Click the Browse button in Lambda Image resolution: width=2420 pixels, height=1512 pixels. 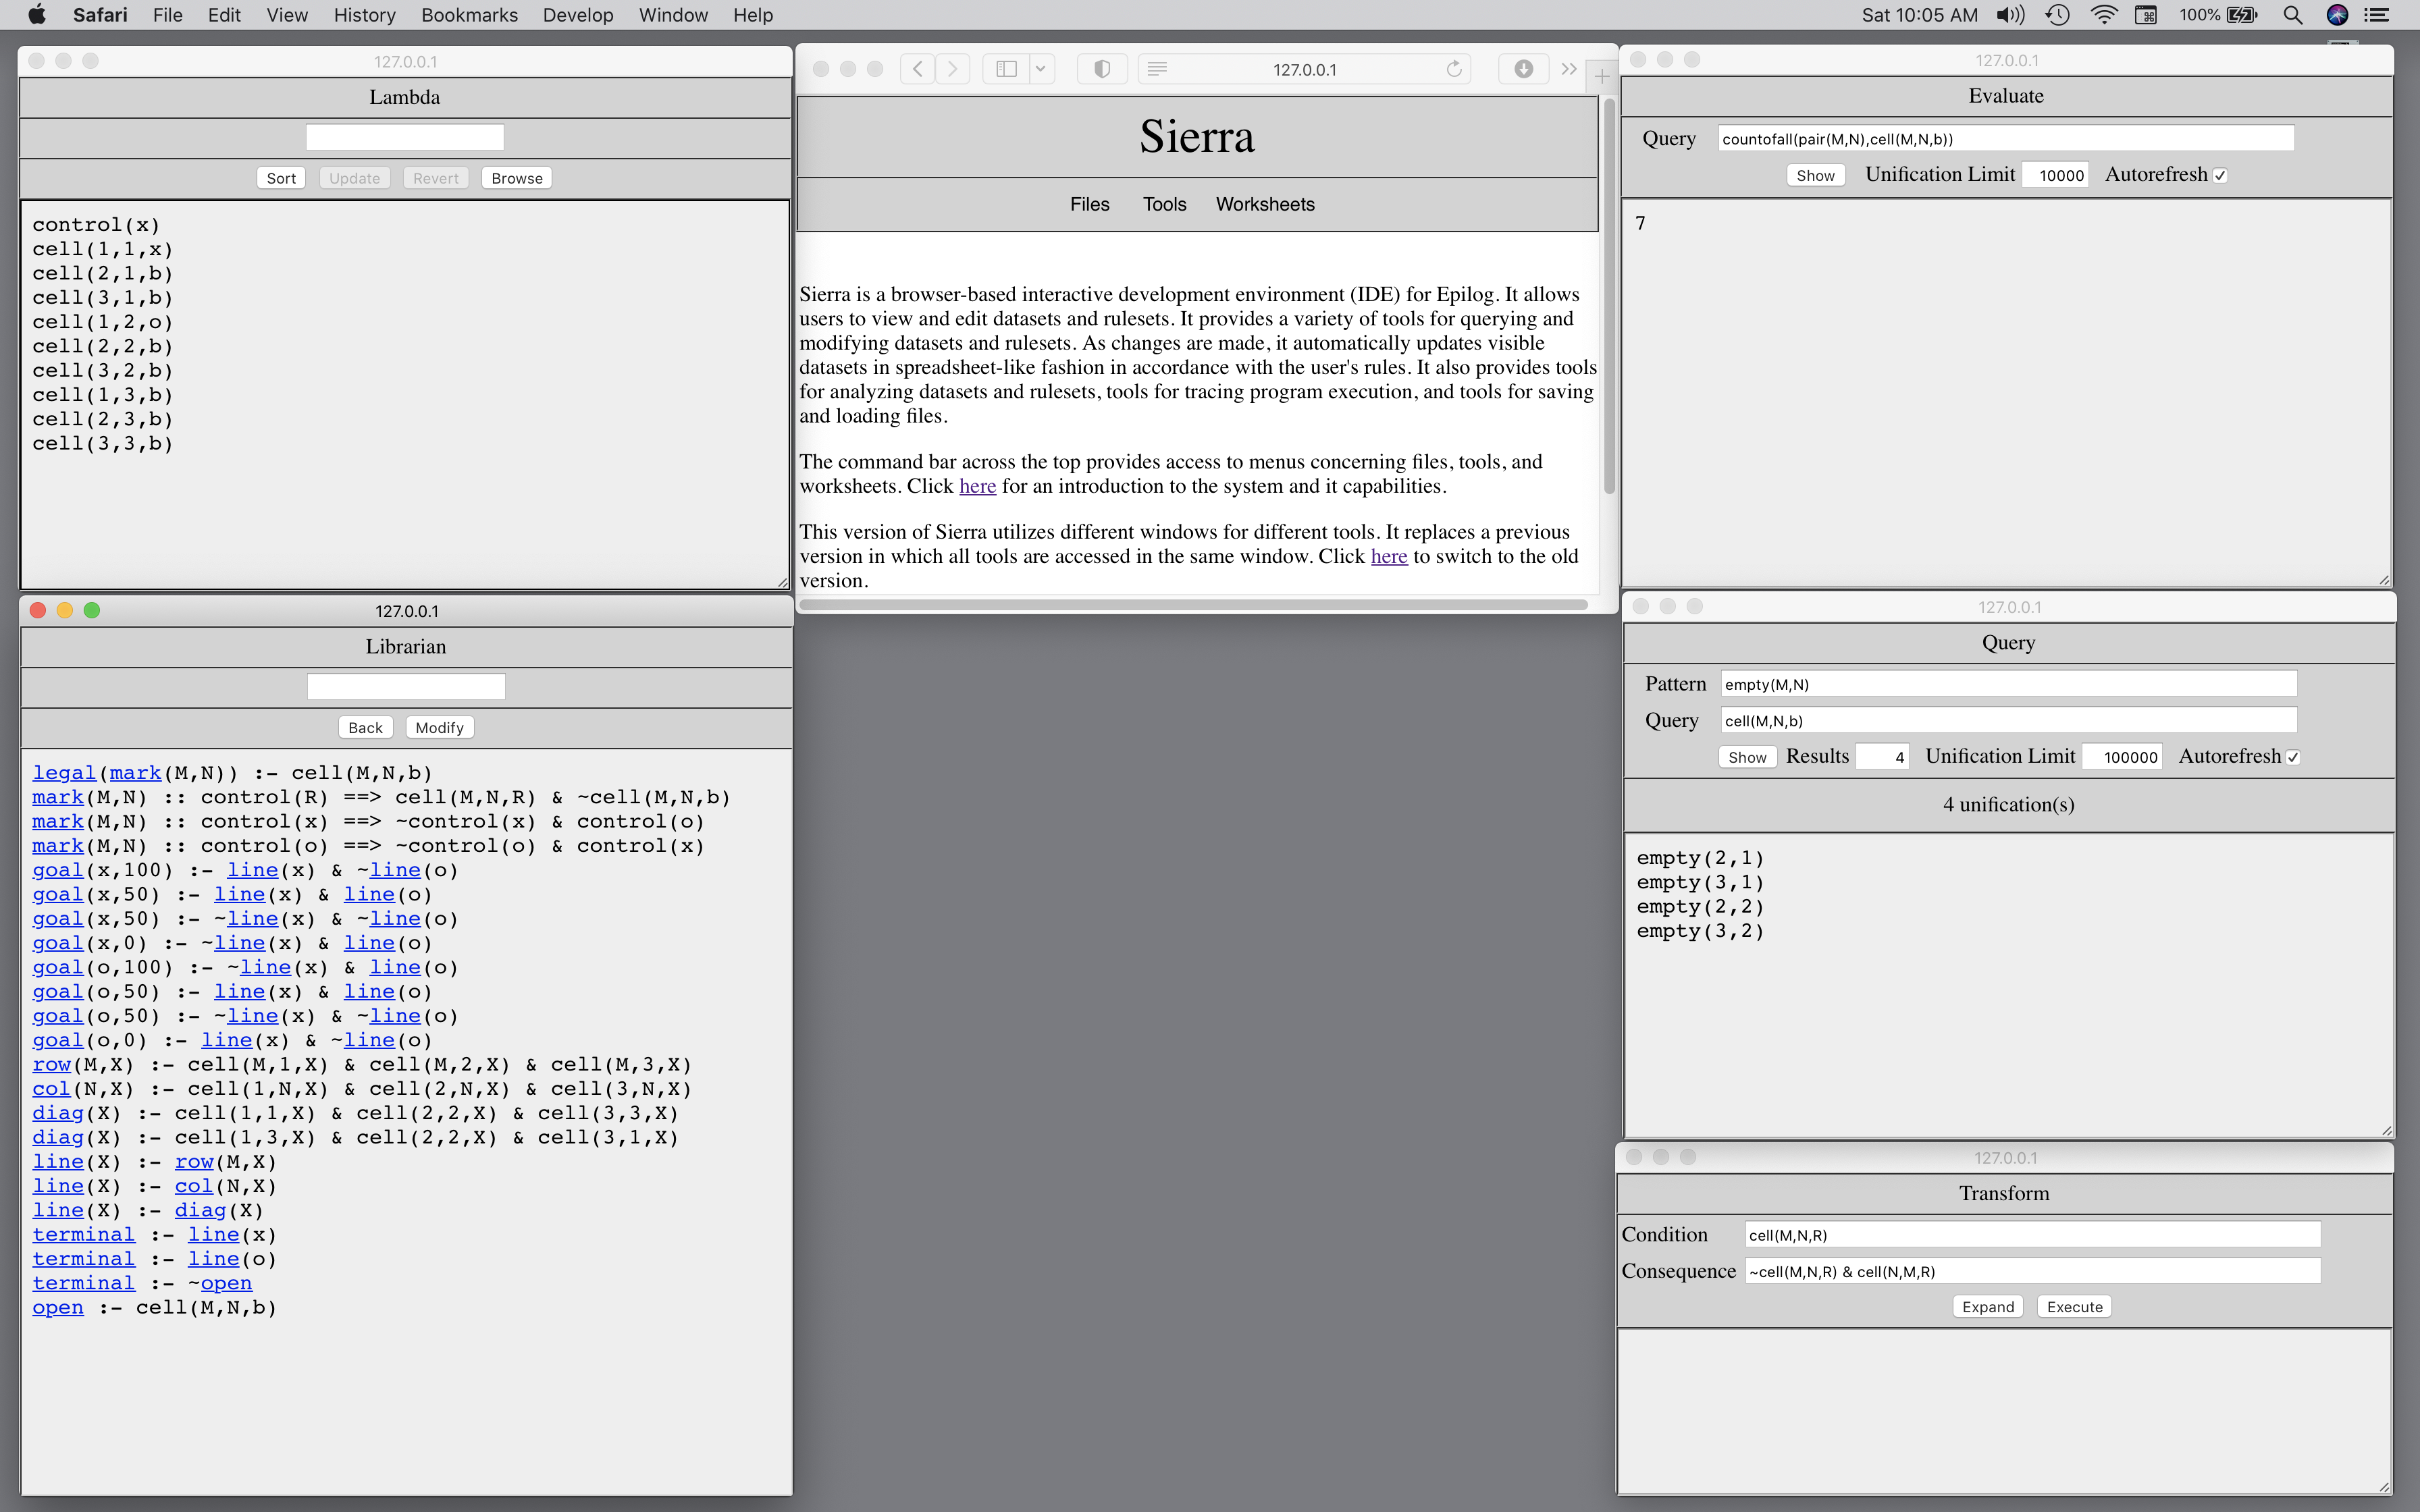516,178
